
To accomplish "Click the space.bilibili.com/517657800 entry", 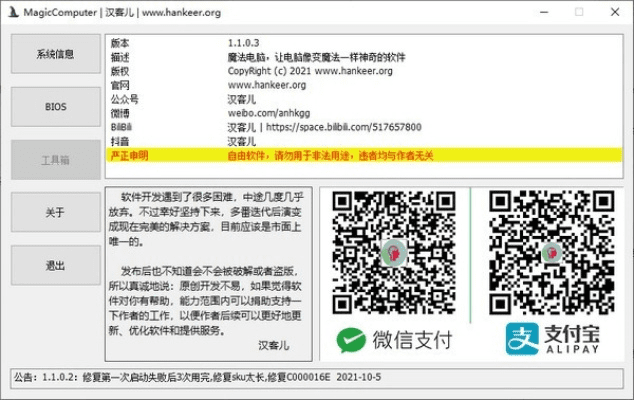I will click(x=364, y=127).
